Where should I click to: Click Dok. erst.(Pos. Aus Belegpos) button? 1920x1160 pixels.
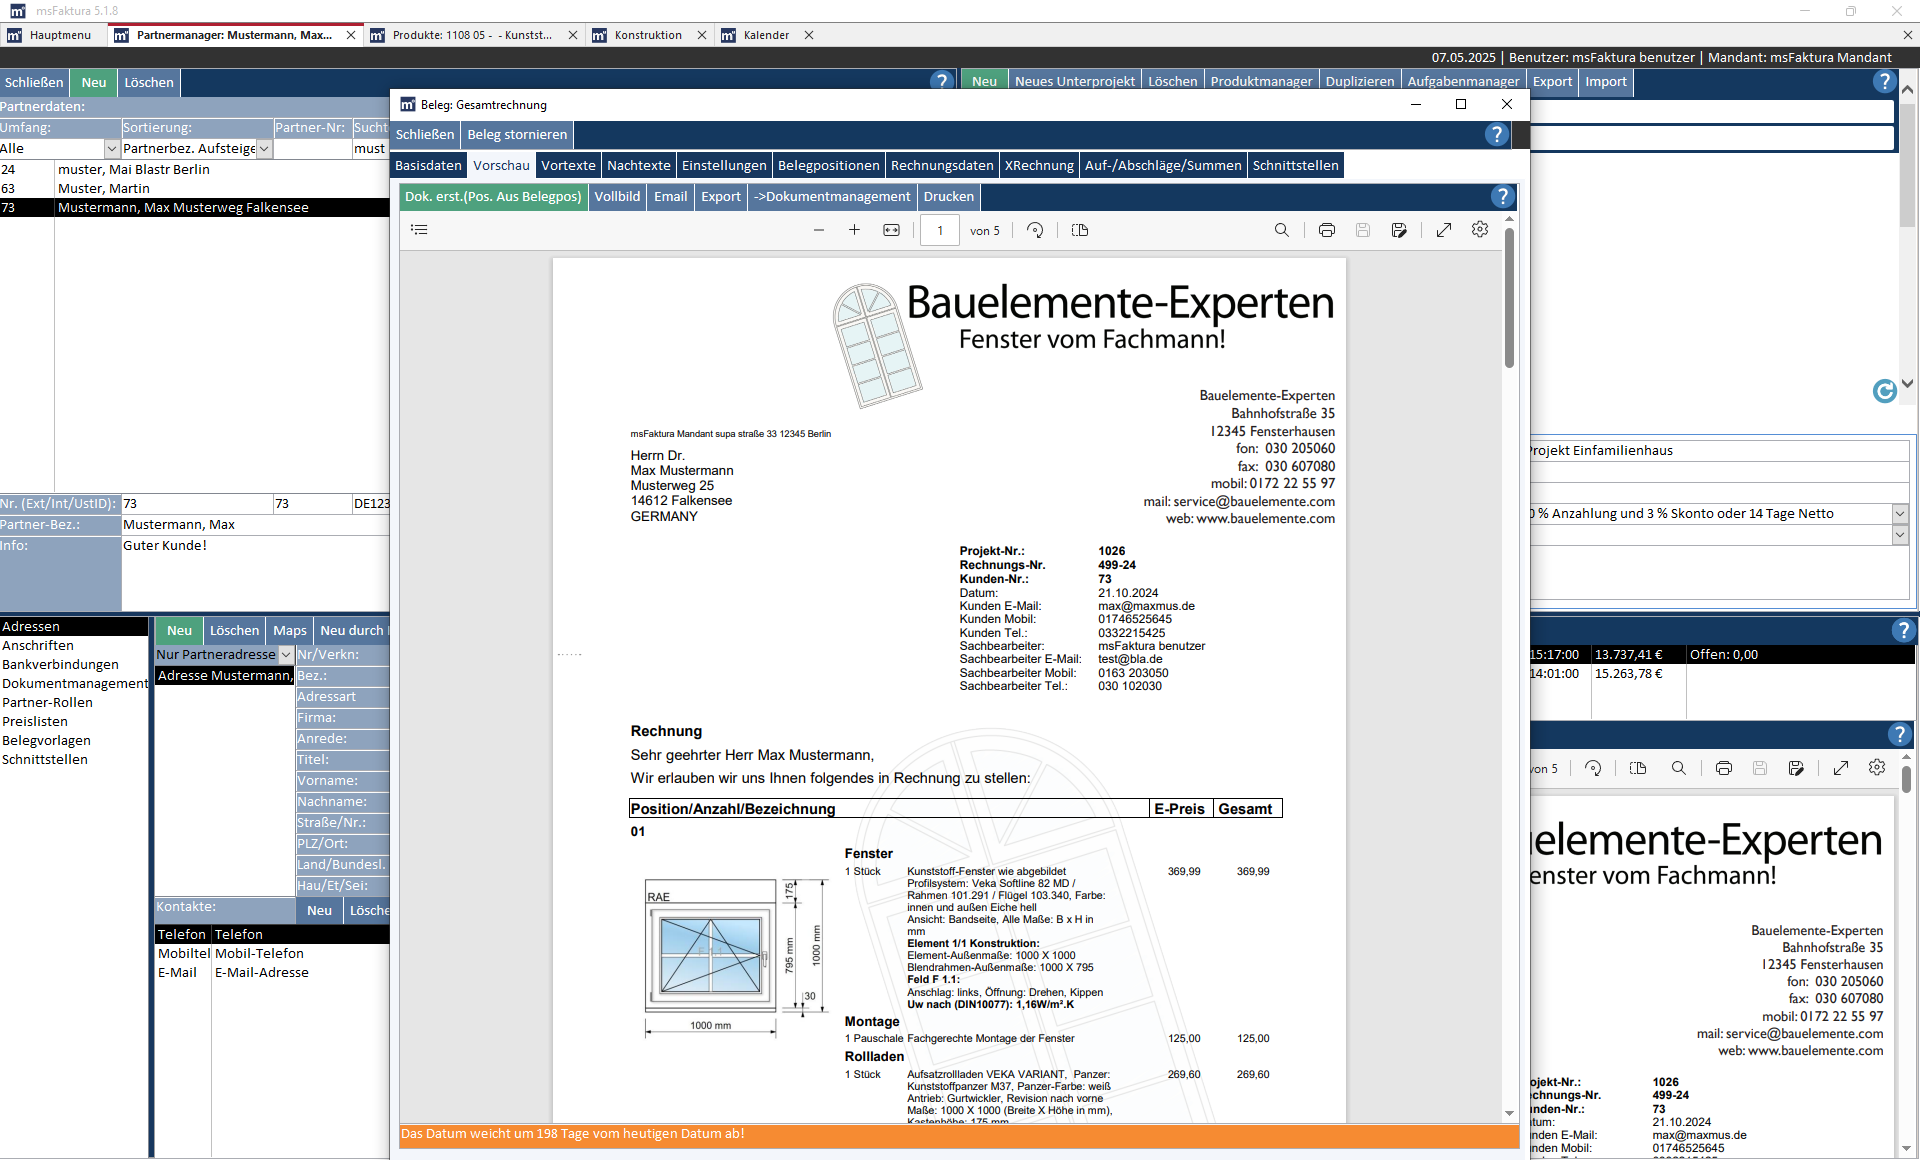[x=493, y=196]
